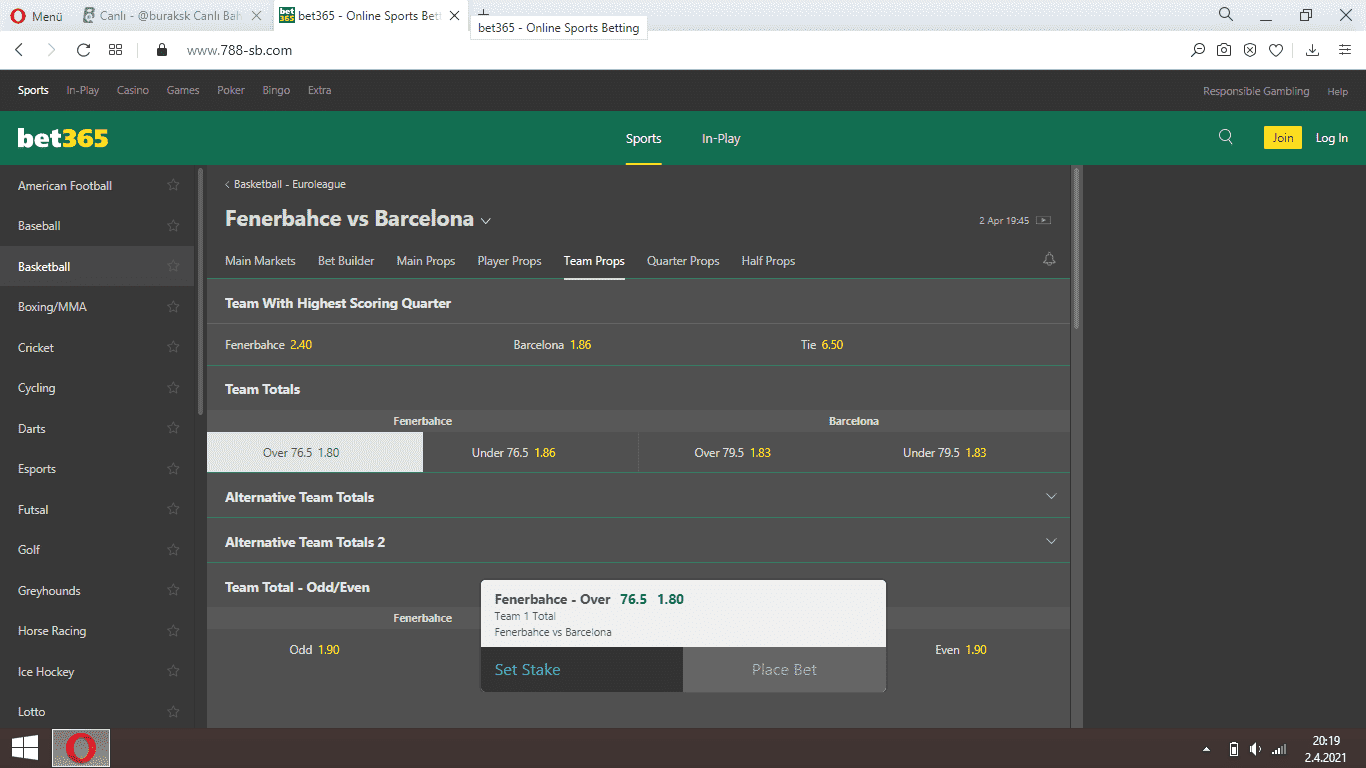The image size is (1366, 768).
Task: Show hidden tray icons arrow
Action: (x=1206, y=749)
